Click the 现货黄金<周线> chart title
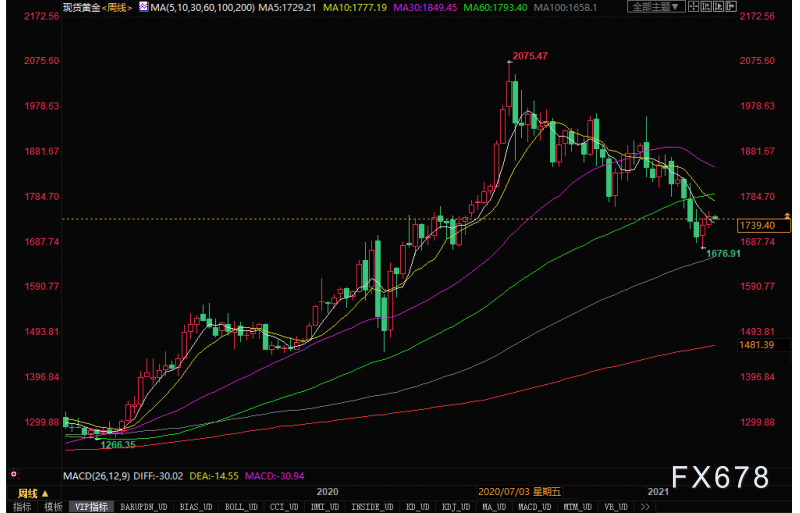 coord(97,8)
